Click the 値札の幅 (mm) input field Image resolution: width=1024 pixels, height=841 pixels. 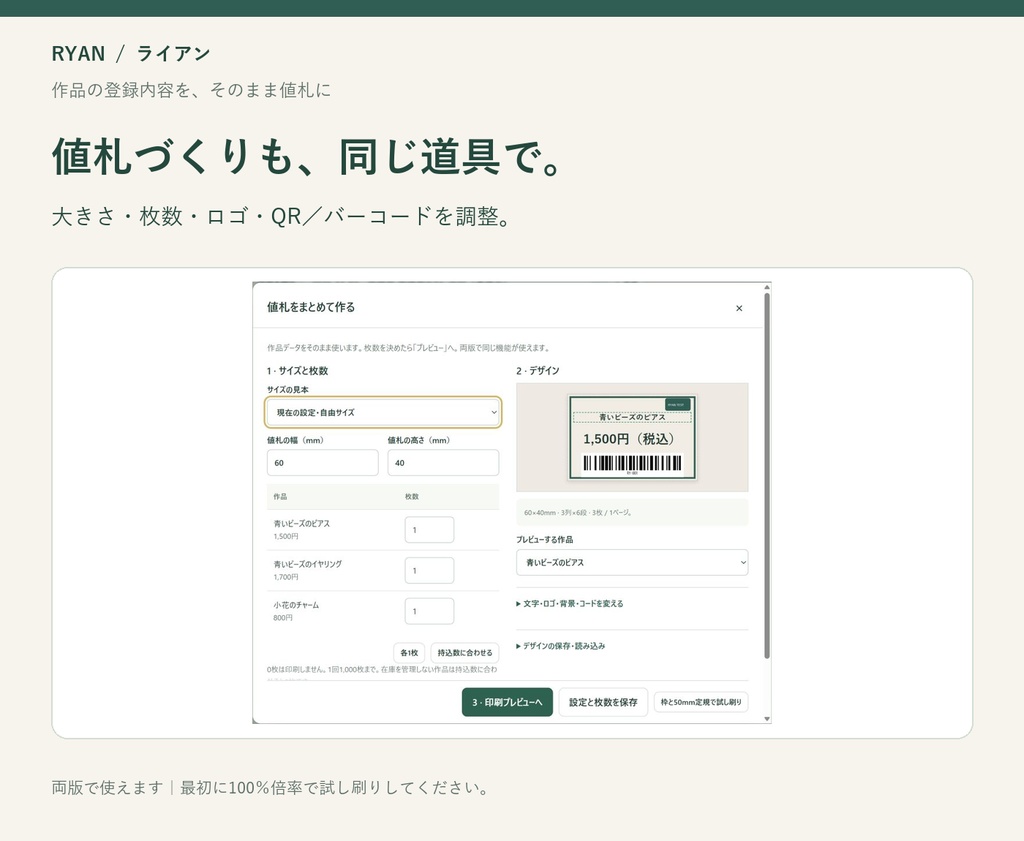click(x=323, y=462)
